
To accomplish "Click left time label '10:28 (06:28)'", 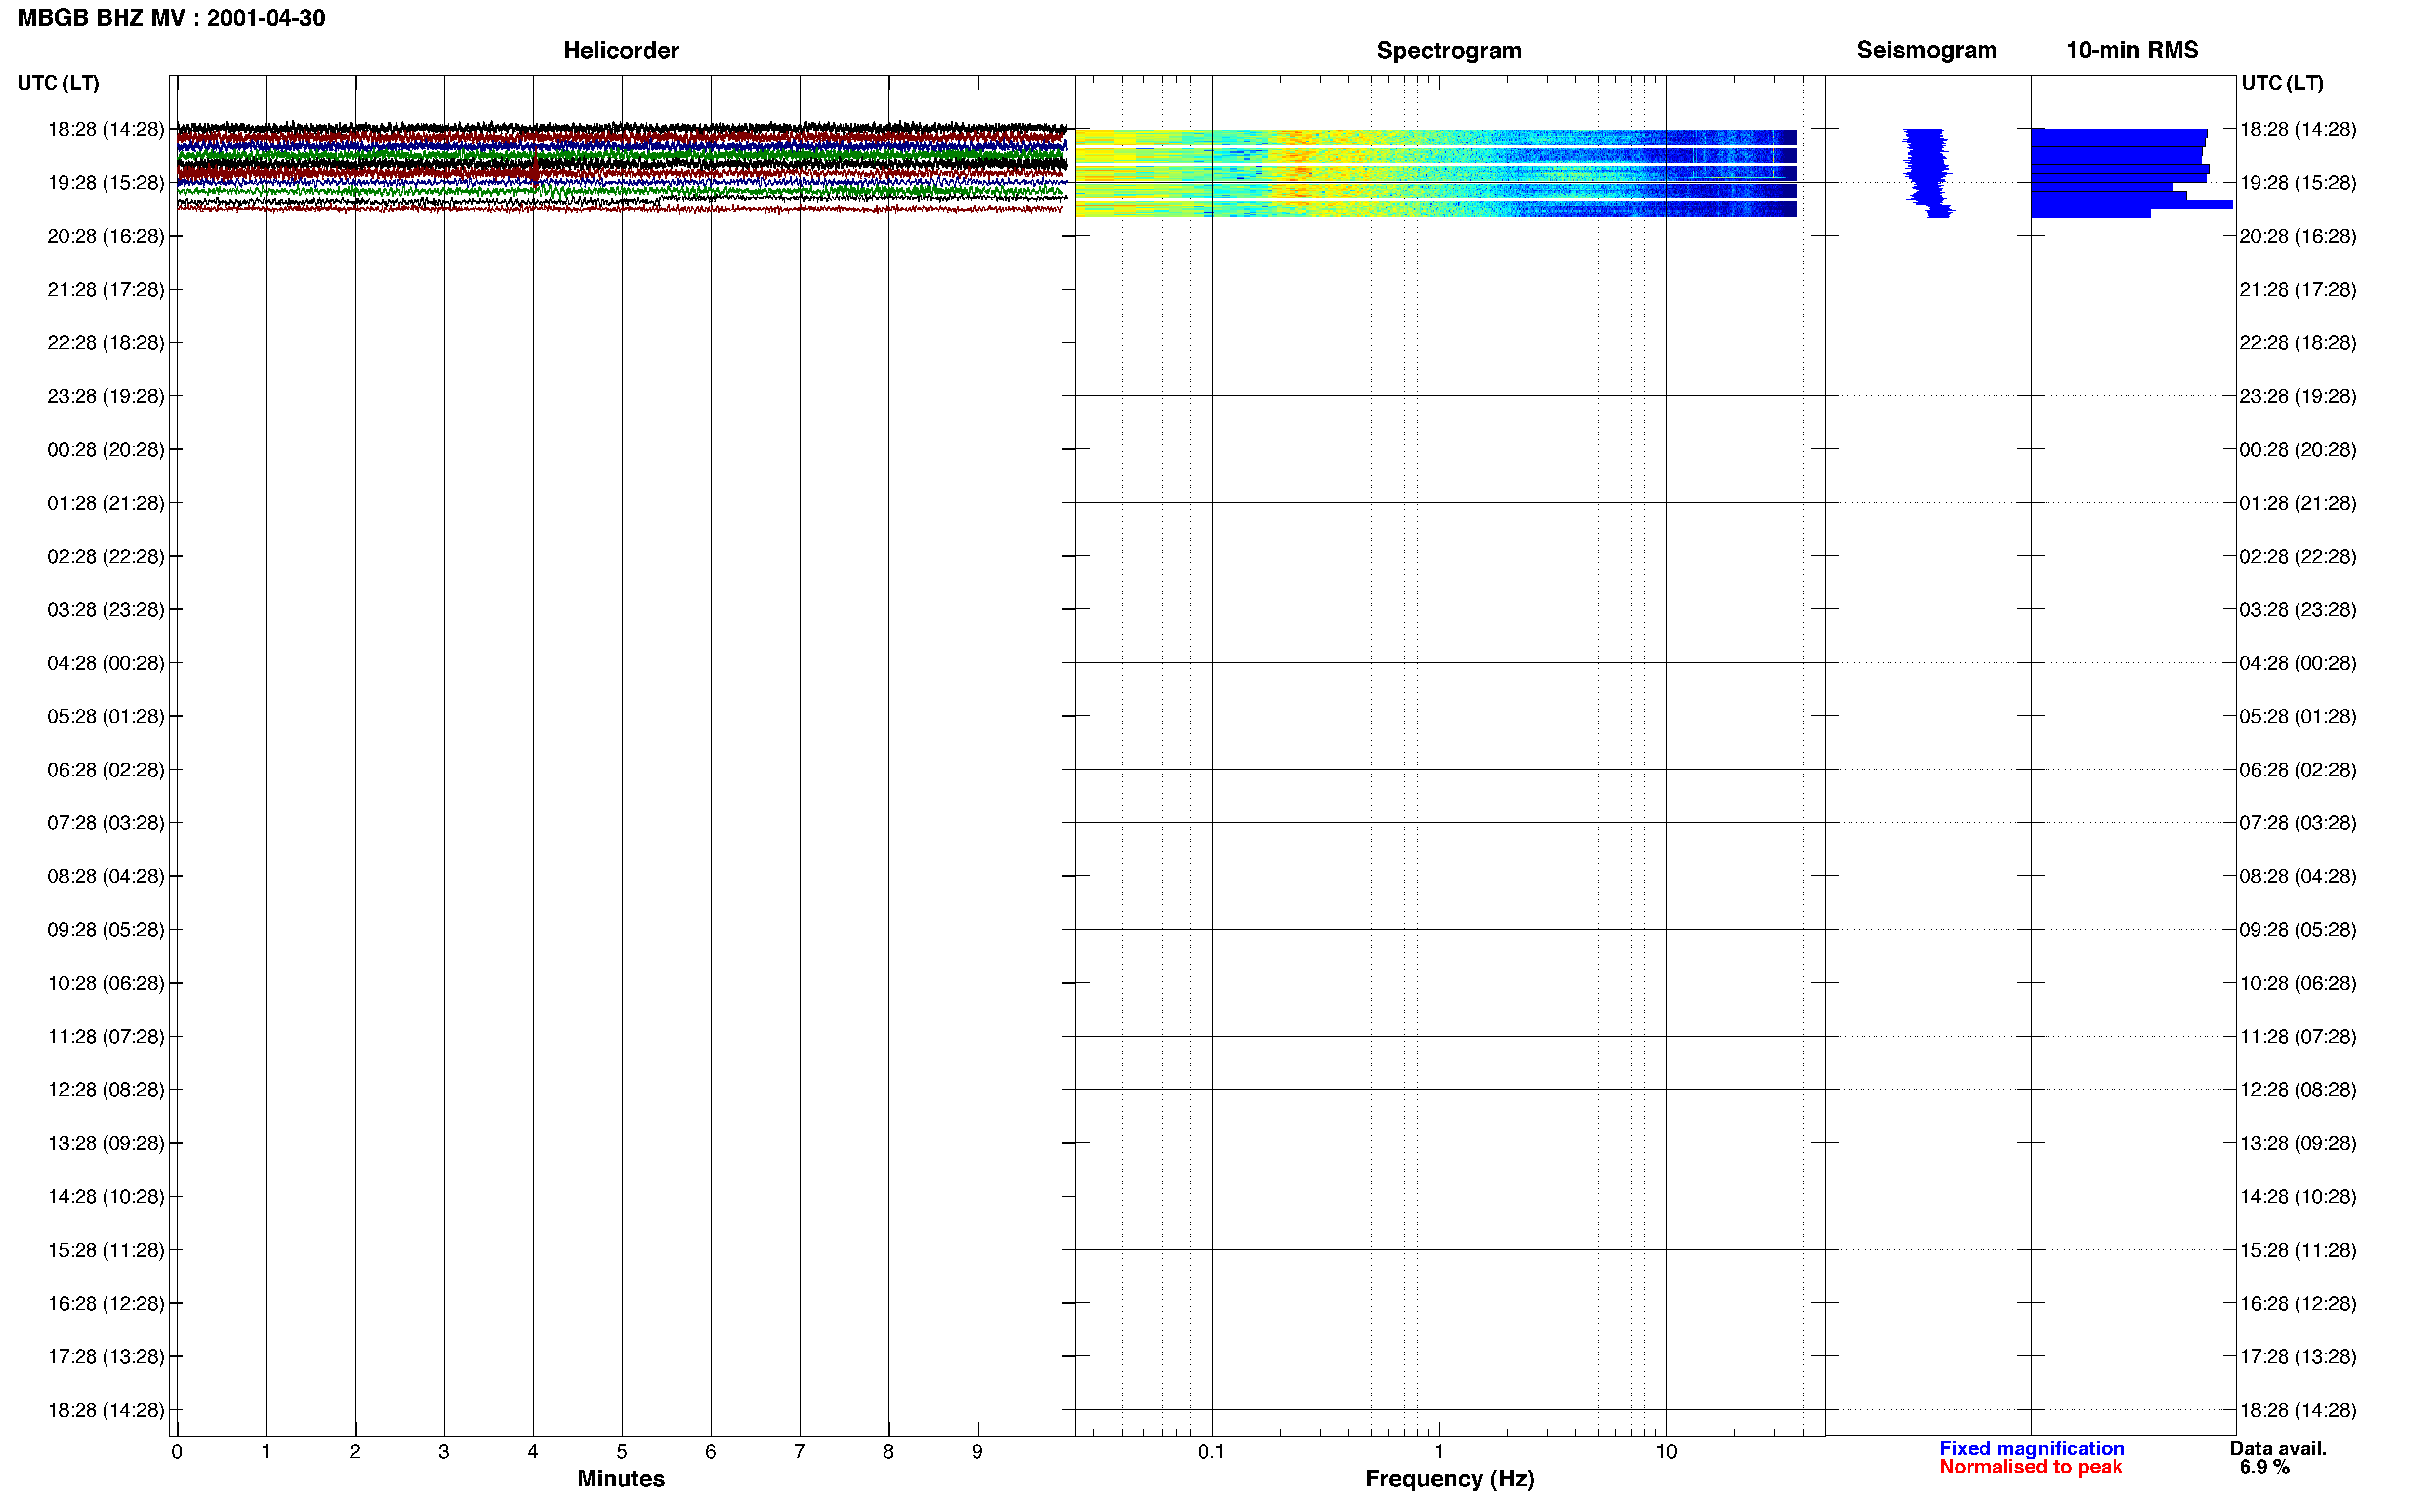I will coord(106,983).
